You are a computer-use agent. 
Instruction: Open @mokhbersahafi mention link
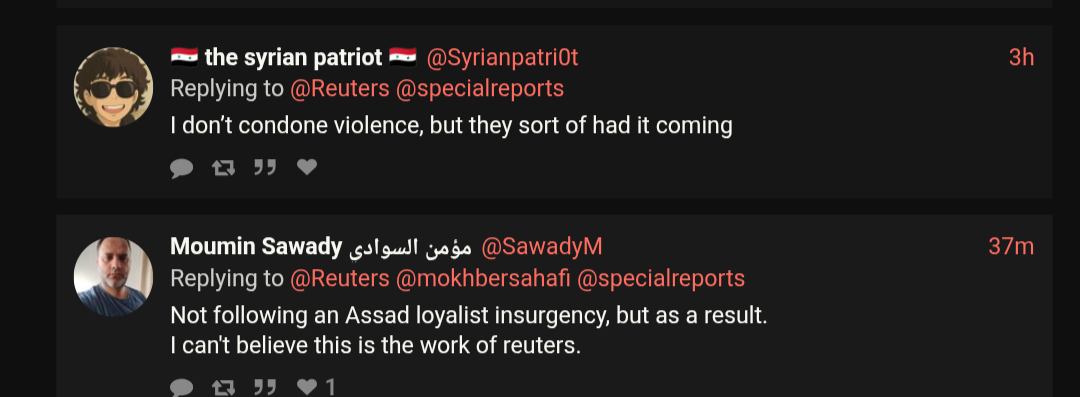pos(483,278)
